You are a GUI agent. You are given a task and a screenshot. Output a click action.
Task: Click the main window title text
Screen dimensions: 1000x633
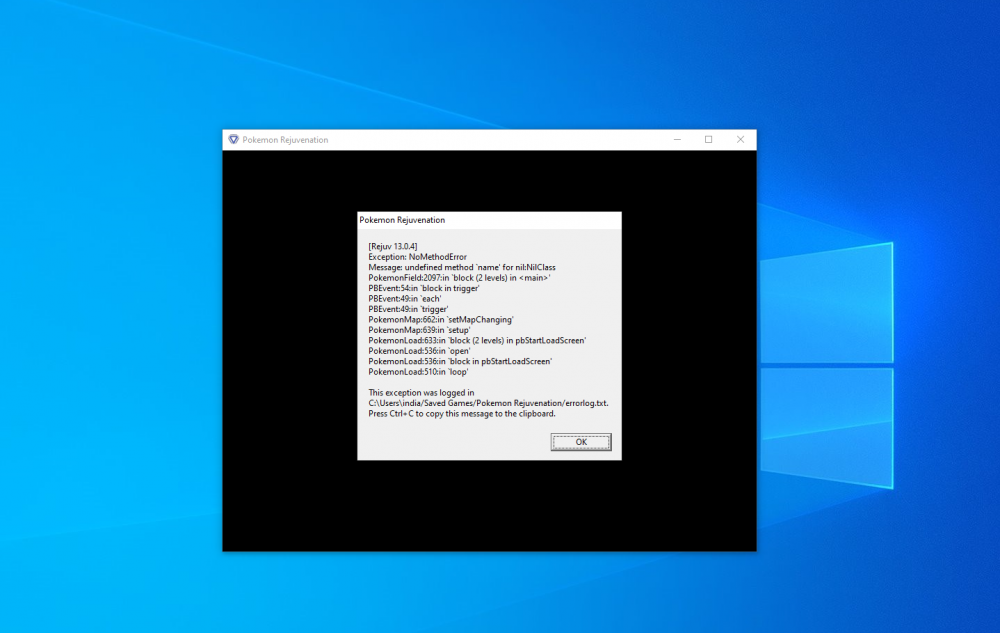pyautogui.click(x=285, y=140)
